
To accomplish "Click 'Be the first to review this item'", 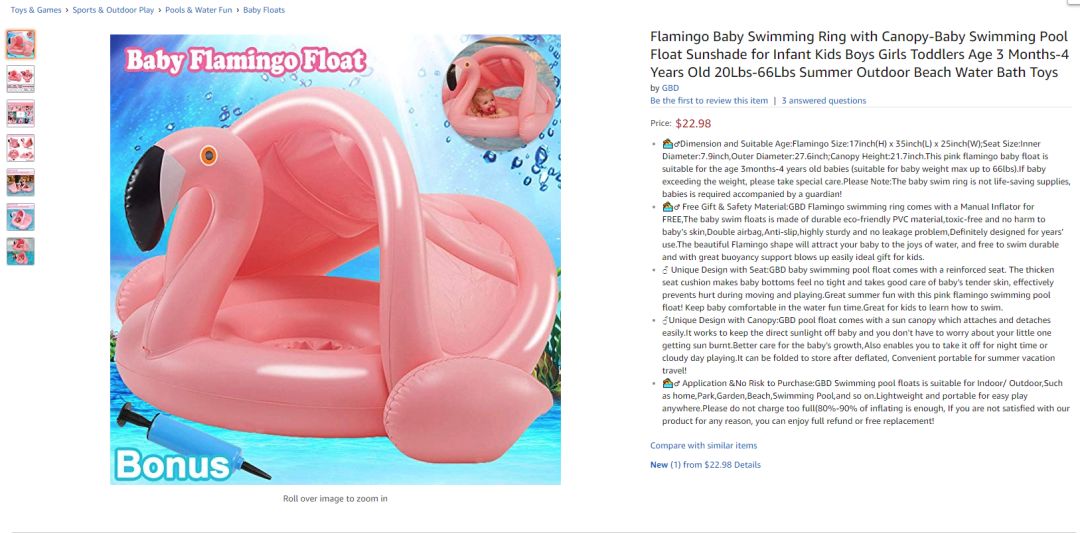I will 709,101.
